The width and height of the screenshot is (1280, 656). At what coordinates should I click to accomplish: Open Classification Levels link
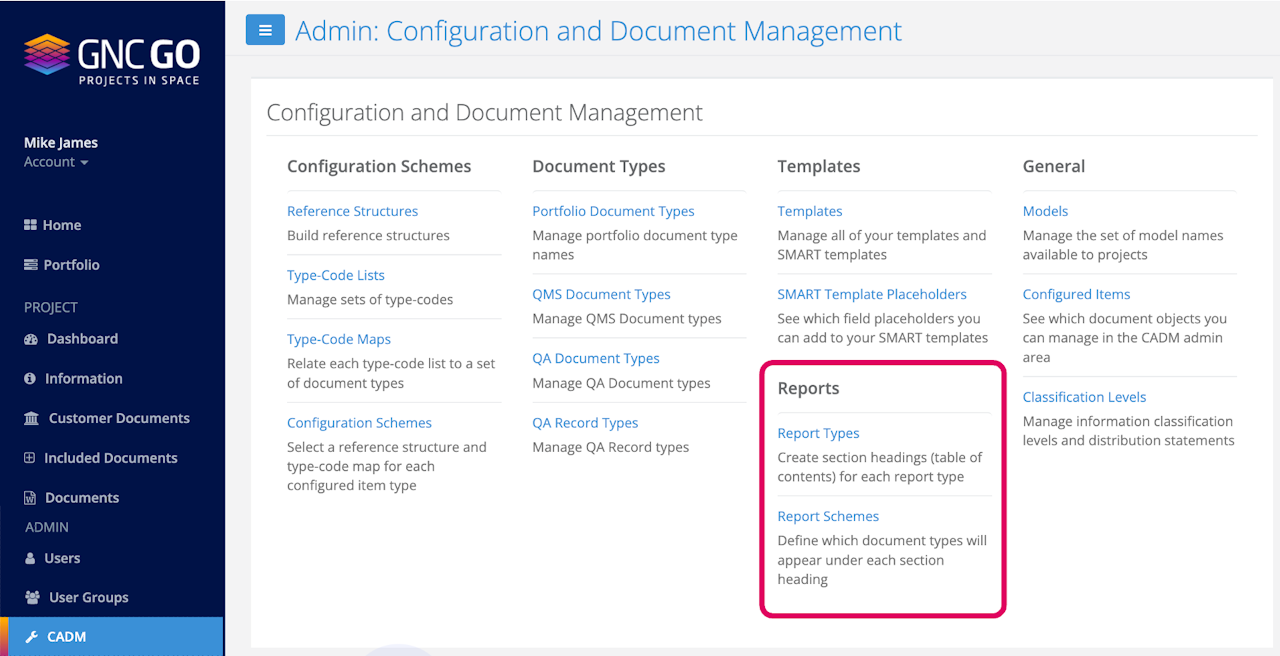point(1084,397)
